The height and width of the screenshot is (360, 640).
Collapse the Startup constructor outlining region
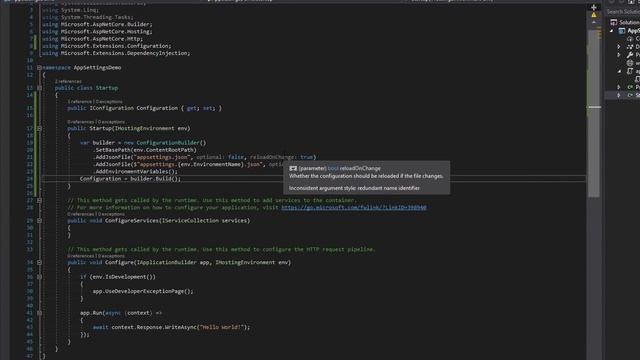(40, 128)
